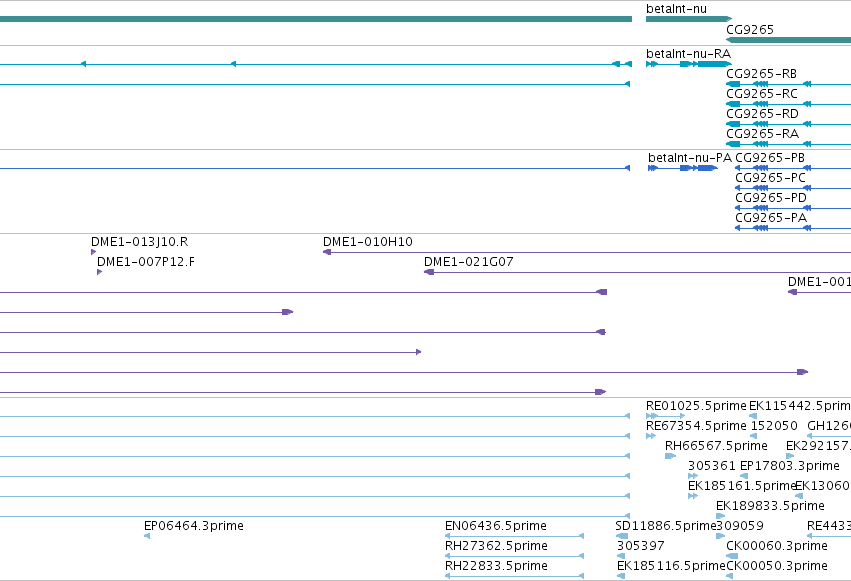The image size is (851, 581).
Task: Click the RE67354.5prime EST label
Action: [x=696, y=426]
